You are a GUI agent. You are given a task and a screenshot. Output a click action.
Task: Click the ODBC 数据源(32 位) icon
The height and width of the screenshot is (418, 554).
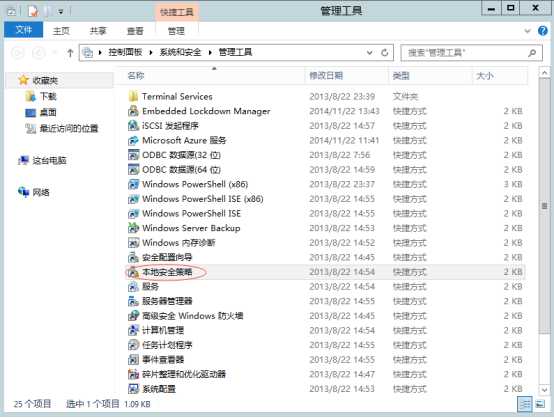point(133,155)
